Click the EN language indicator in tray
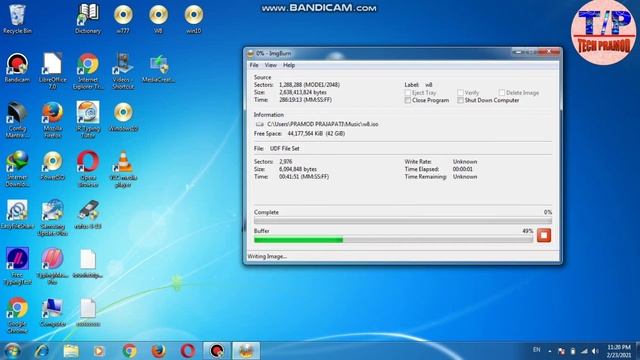This screenshot has width=640, height=360. point(536,350)
